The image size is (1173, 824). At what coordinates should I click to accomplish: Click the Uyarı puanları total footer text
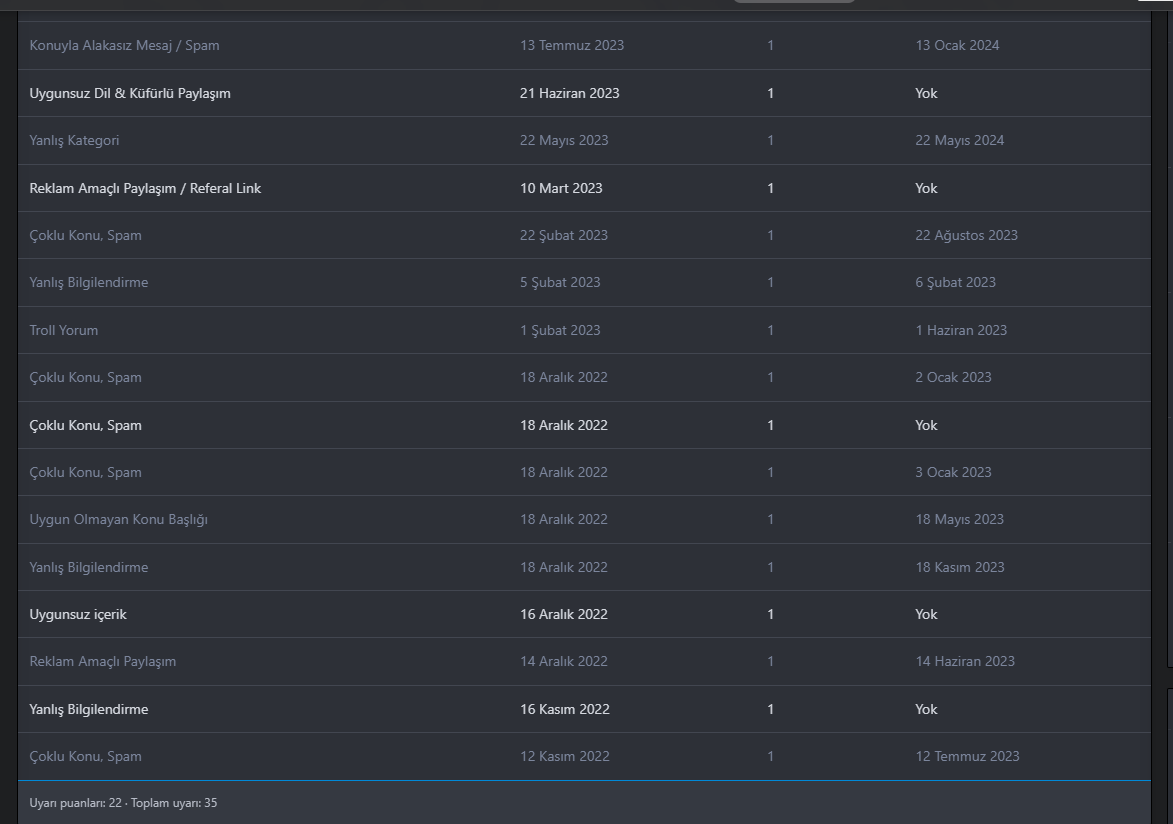(123, 802)
